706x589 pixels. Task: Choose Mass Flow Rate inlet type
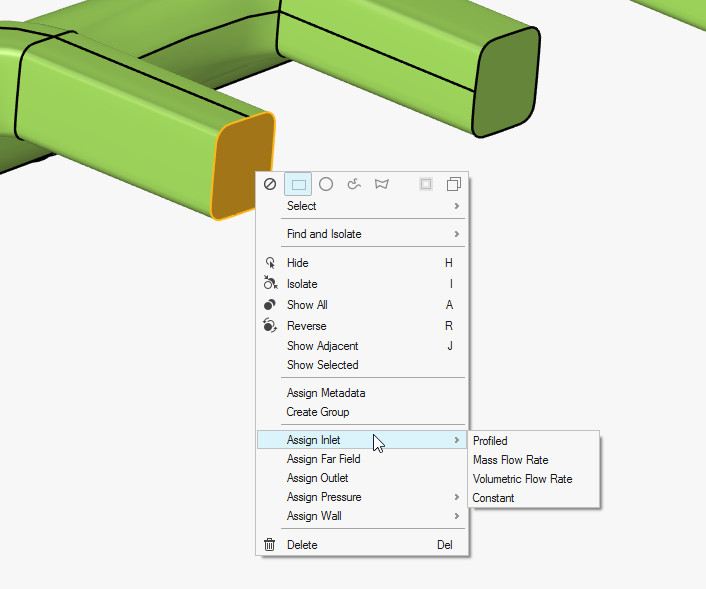point(510,460)
